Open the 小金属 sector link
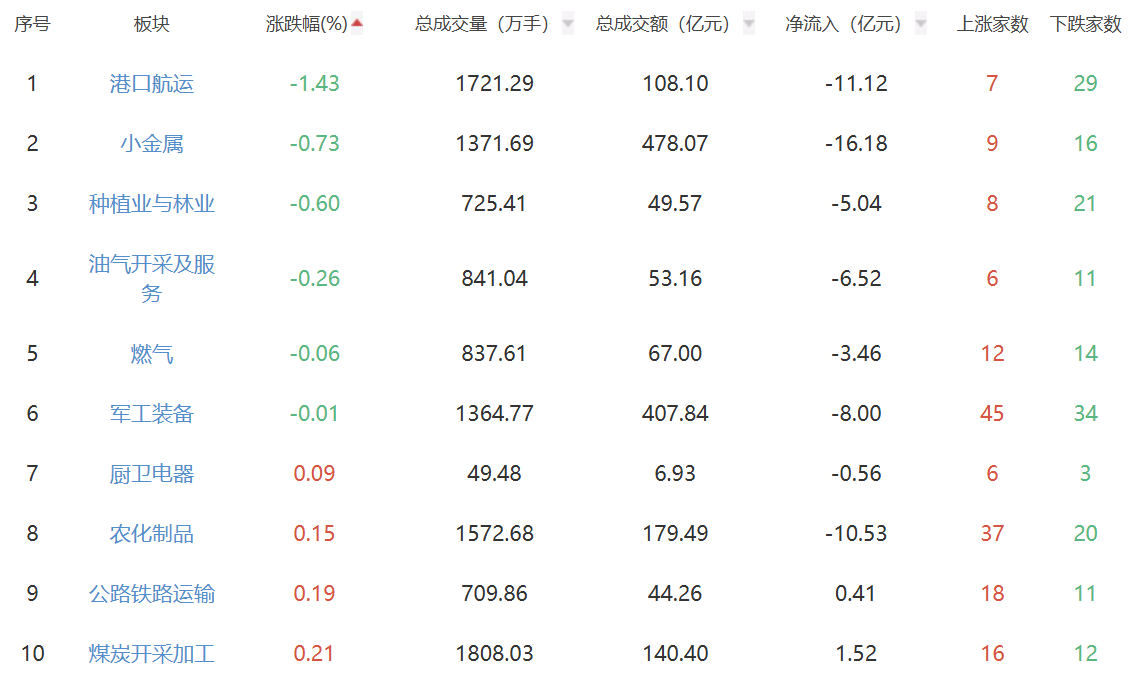 tap(152, 144)
